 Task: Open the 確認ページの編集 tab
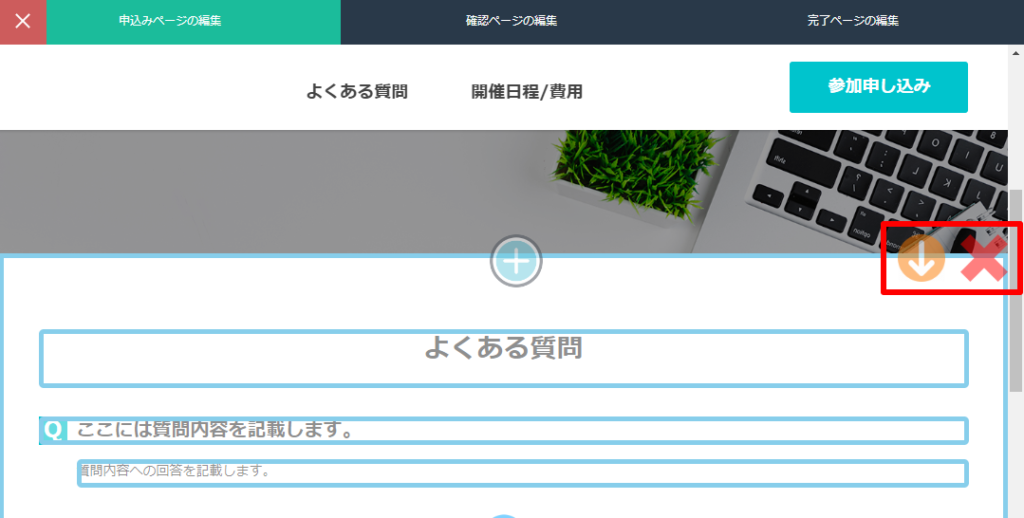click(511, 22)
